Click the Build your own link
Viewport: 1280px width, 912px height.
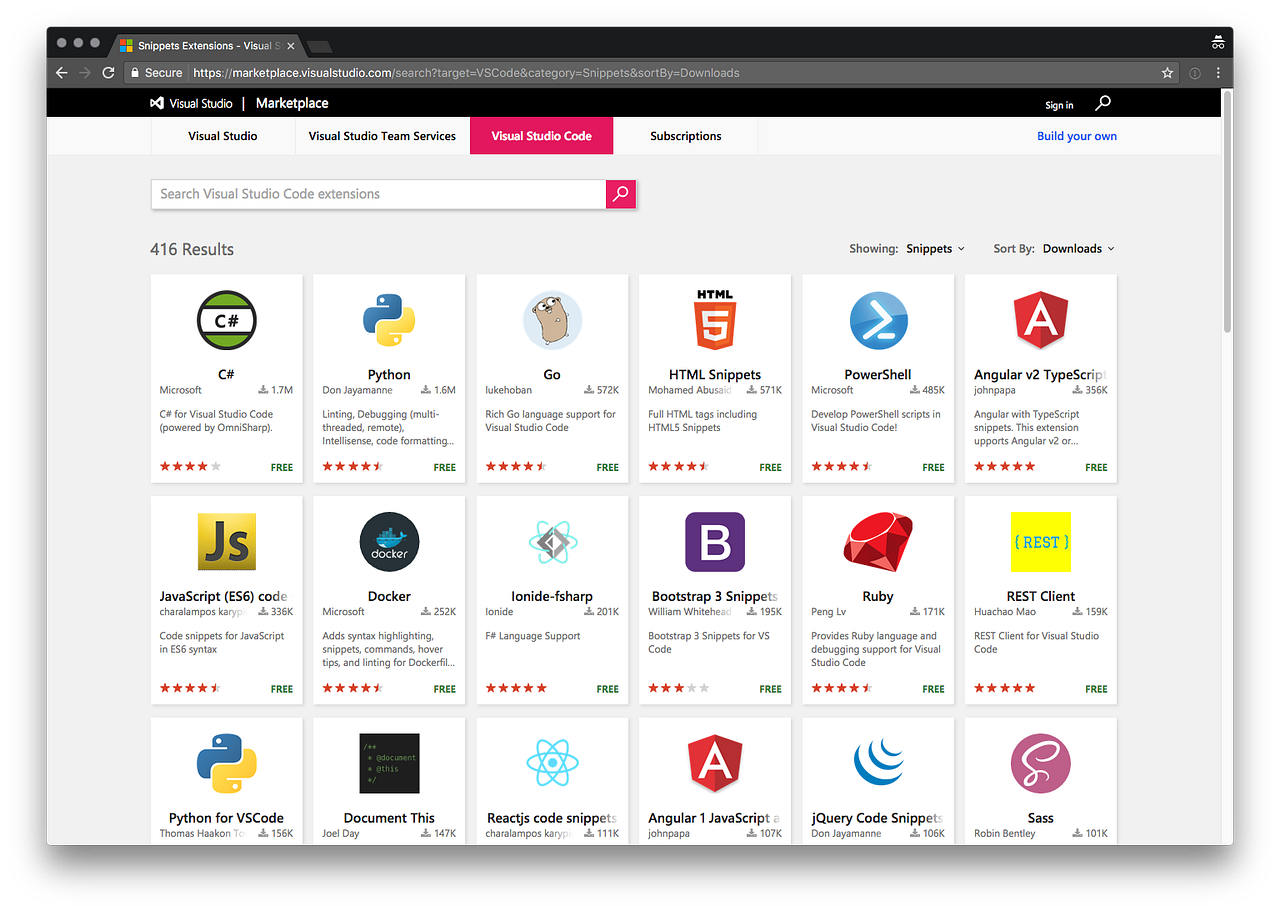pyautogui.click(x=1076, y=135)
